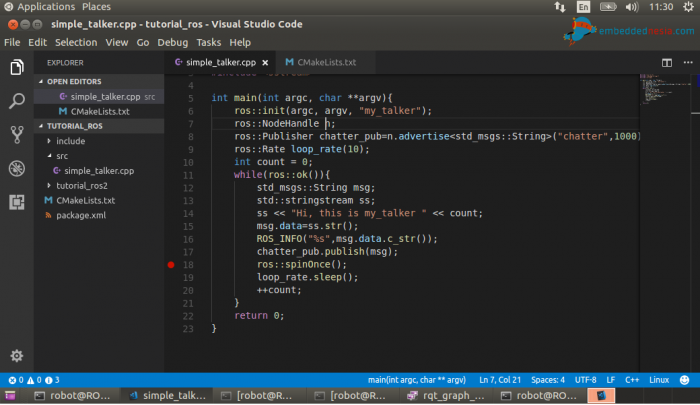Change encoding via UTF-8 status item
700x405 pixels.
(x=586, y=380)
